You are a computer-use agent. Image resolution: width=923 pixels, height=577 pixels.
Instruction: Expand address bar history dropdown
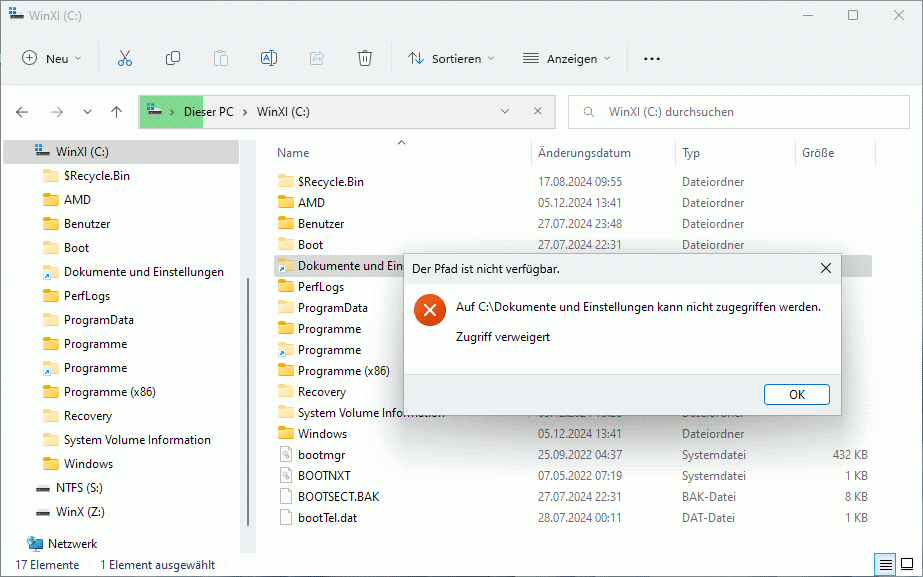[x=504, y=111]
